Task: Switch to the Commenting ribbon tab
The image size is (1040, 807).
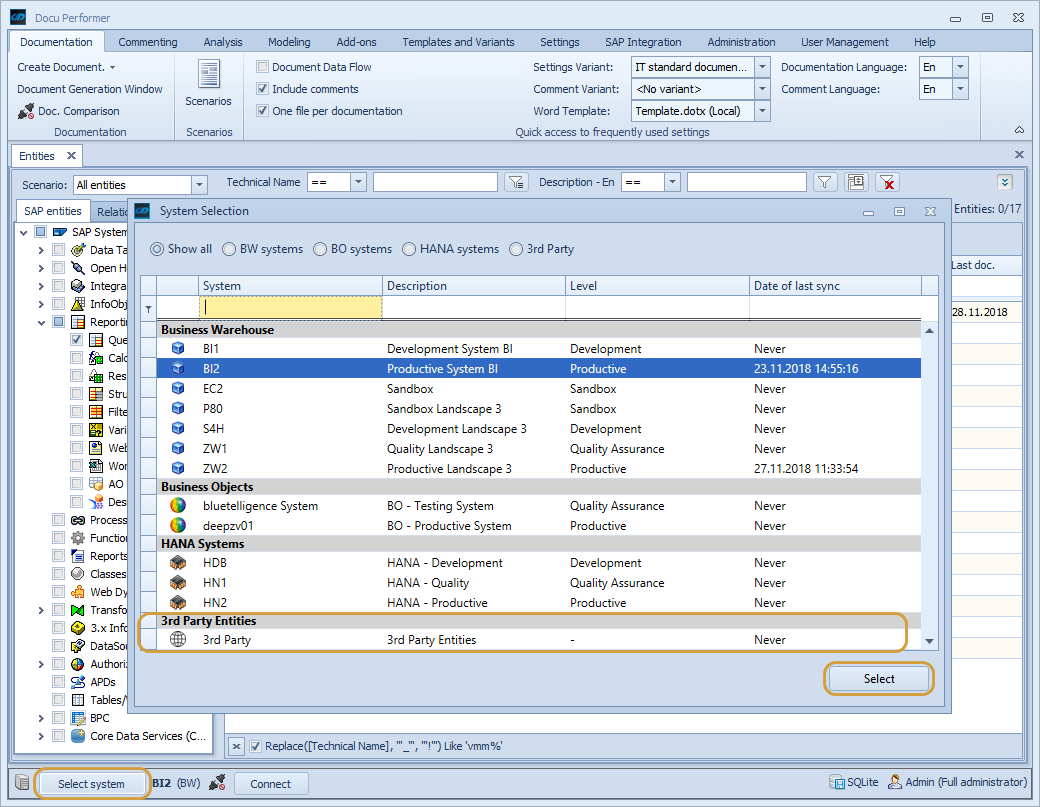Action: (x=148, y=41)
